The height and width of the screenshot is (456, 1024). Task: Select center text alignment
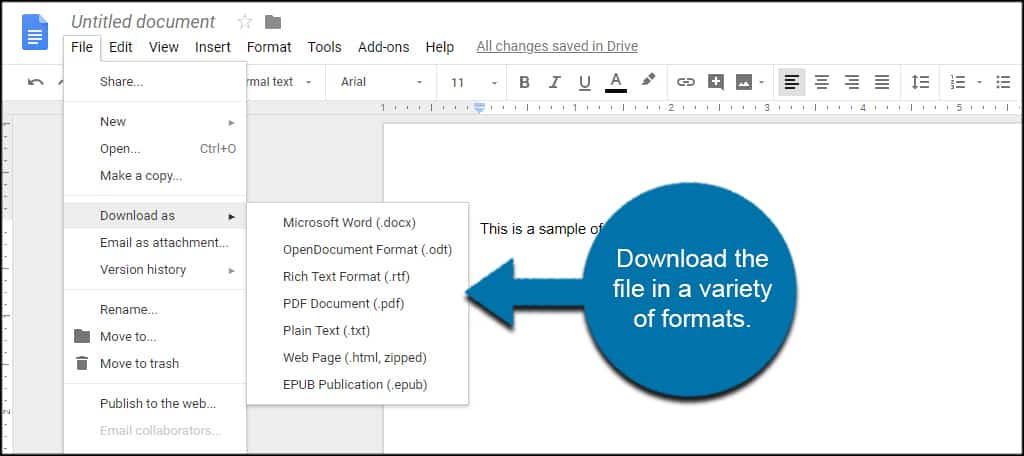pos(822,82)
